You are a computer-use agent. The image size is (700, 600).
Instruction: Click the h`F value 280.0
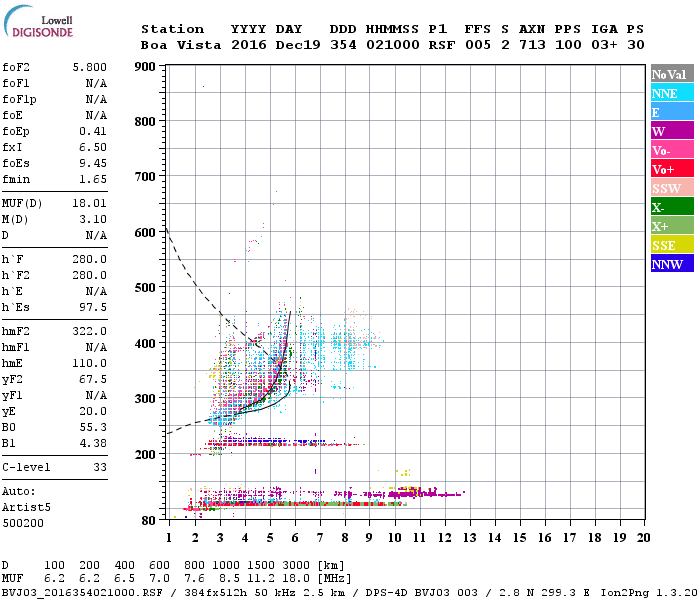tap(90, 259)
